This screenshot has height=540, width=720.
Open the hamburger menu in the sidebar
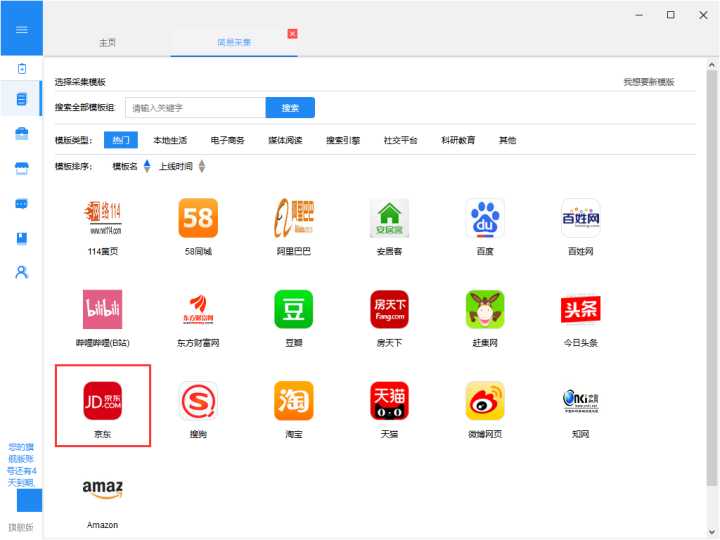(21, 29)
